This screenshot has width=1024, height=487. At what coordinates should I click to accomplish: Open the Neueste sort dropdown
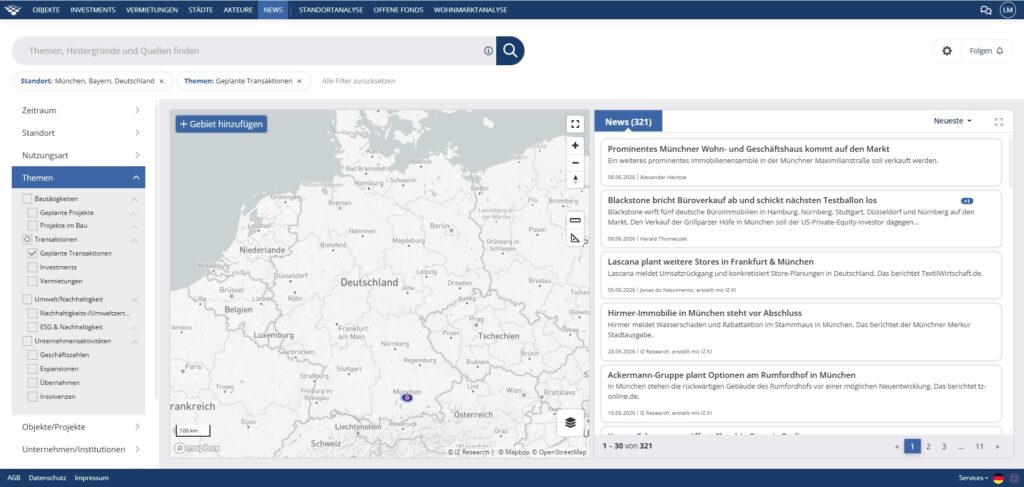coord(952,121)
